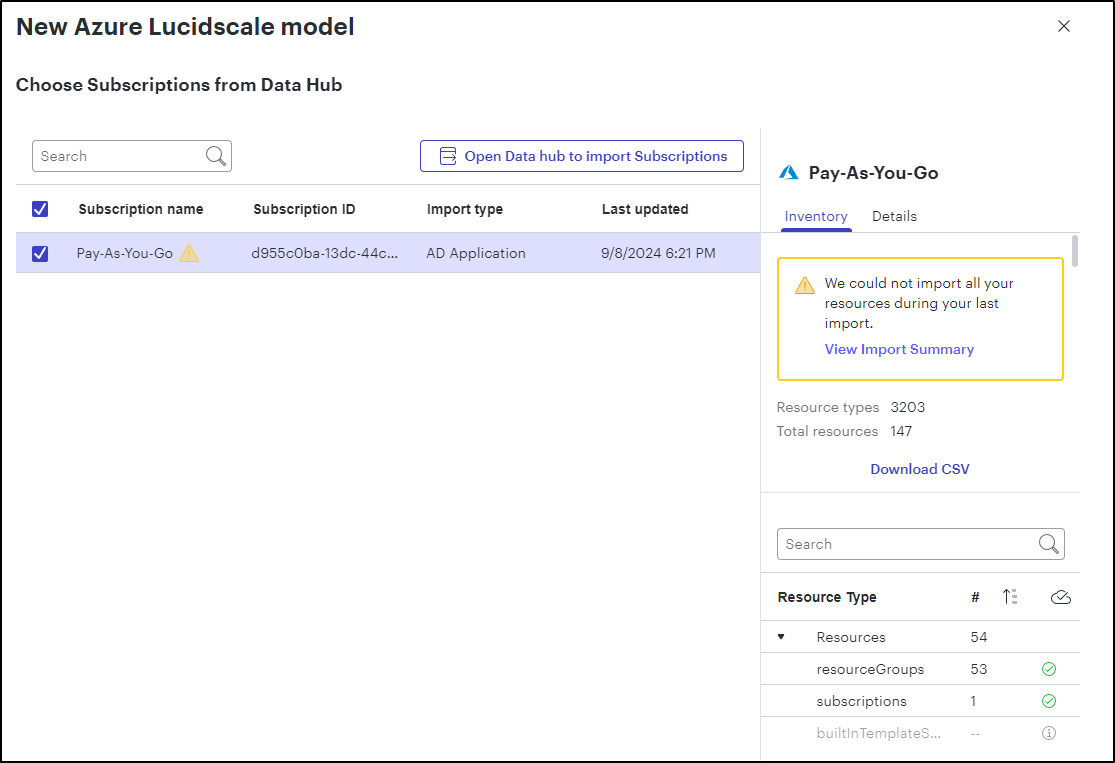1115x763 pixels.
Task: Click the Total resources value 147
Action: pyautogui.click(x=901, y=431)
